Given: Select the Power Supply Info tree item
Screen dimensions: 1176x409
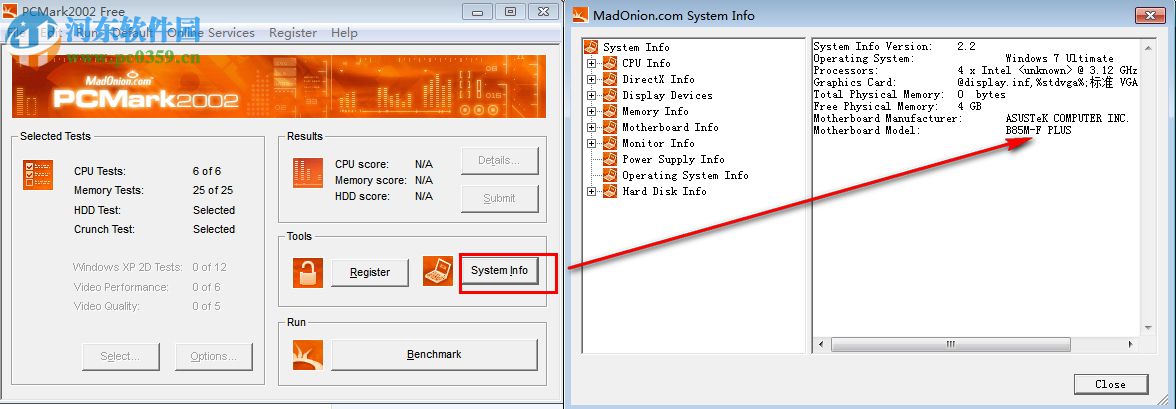Looking at the screenshot, I should [674, 159].
